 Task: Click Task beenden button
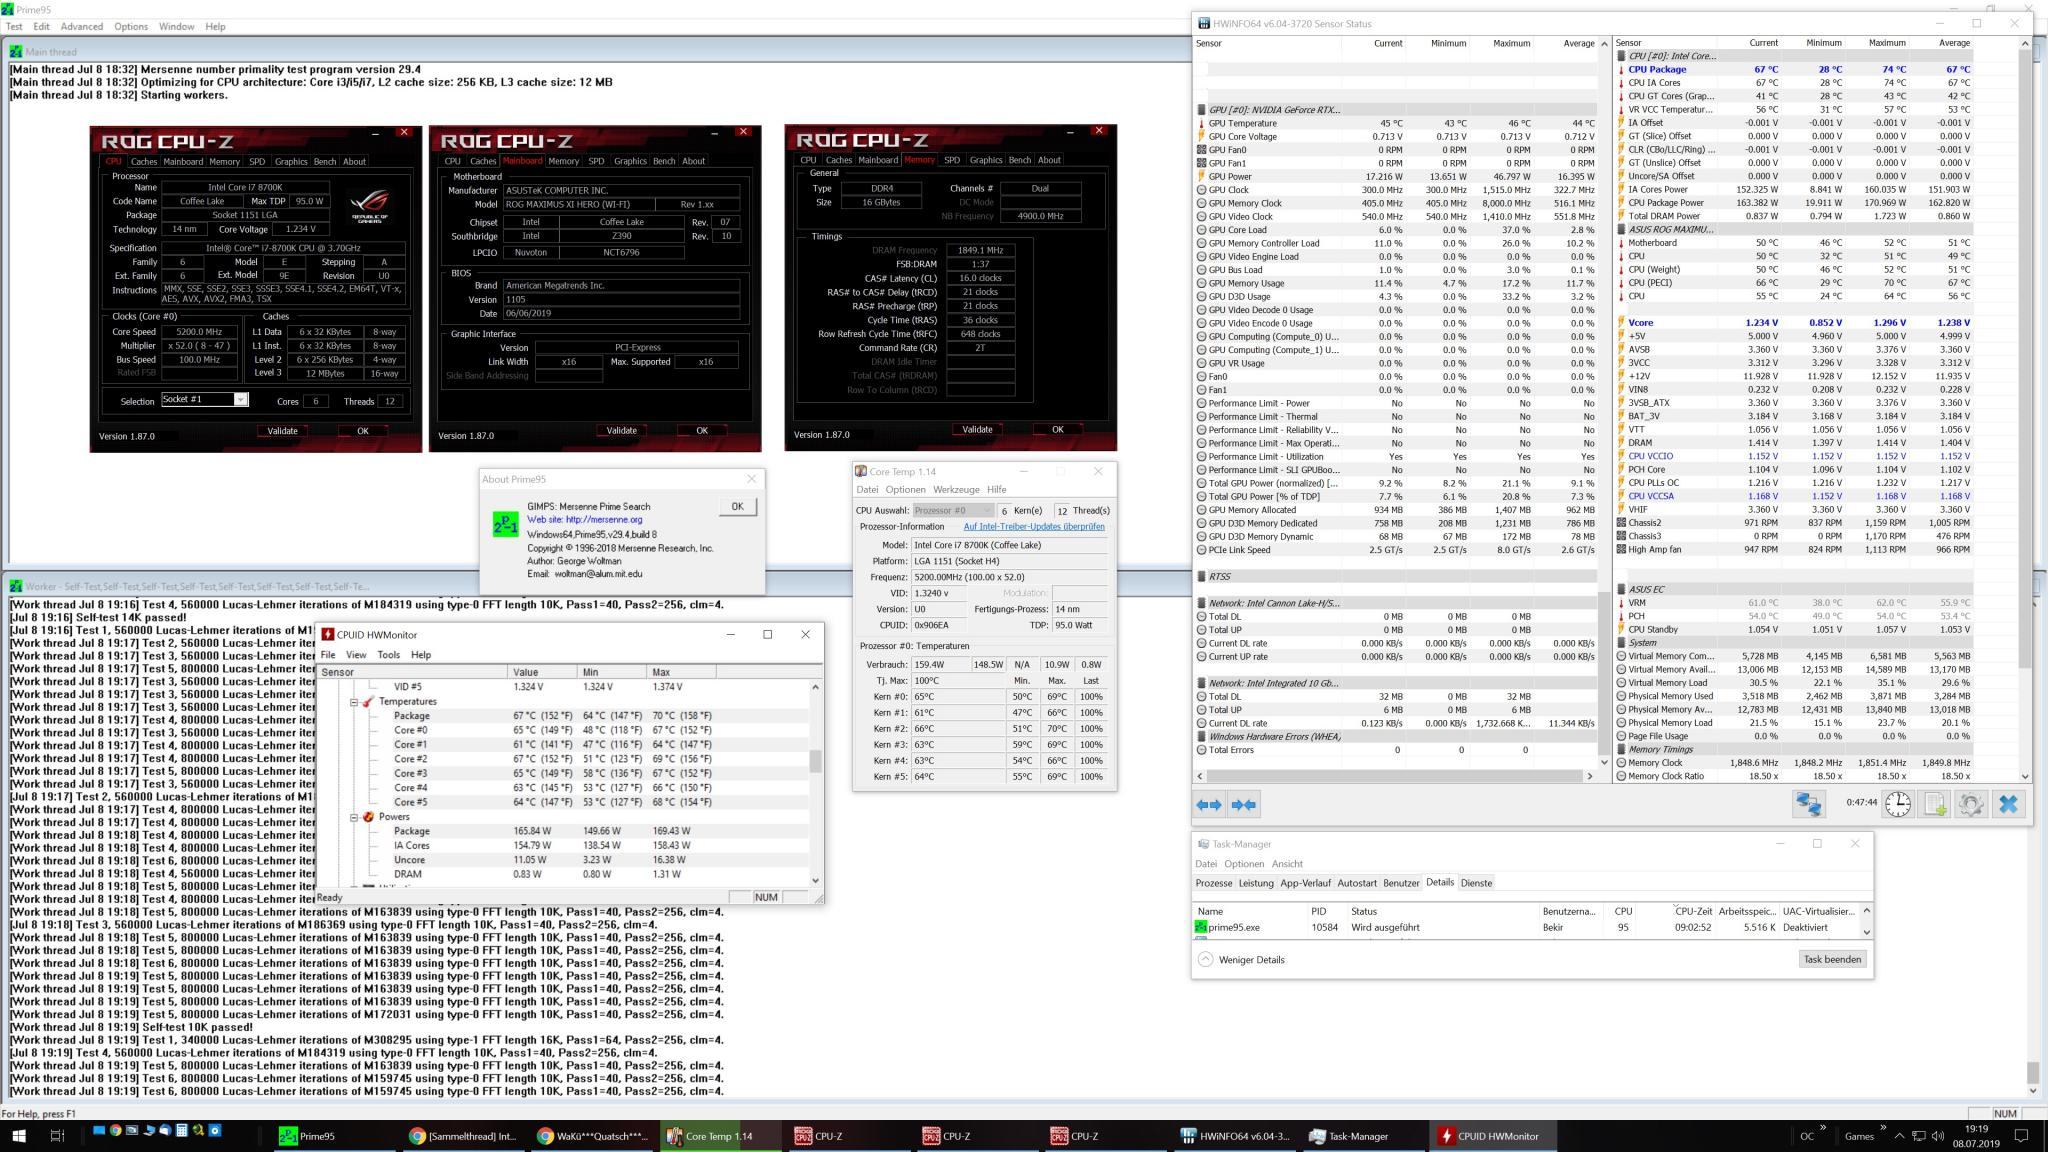tap(1832, 959)
